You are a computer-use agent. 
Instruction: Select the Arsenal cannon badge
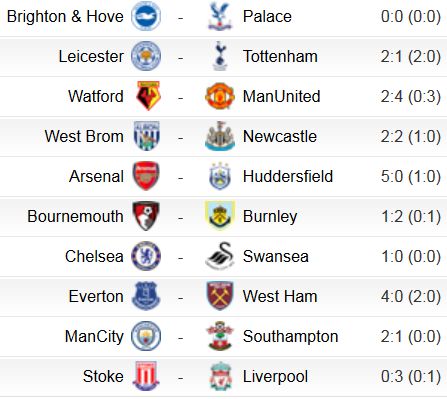146,176
